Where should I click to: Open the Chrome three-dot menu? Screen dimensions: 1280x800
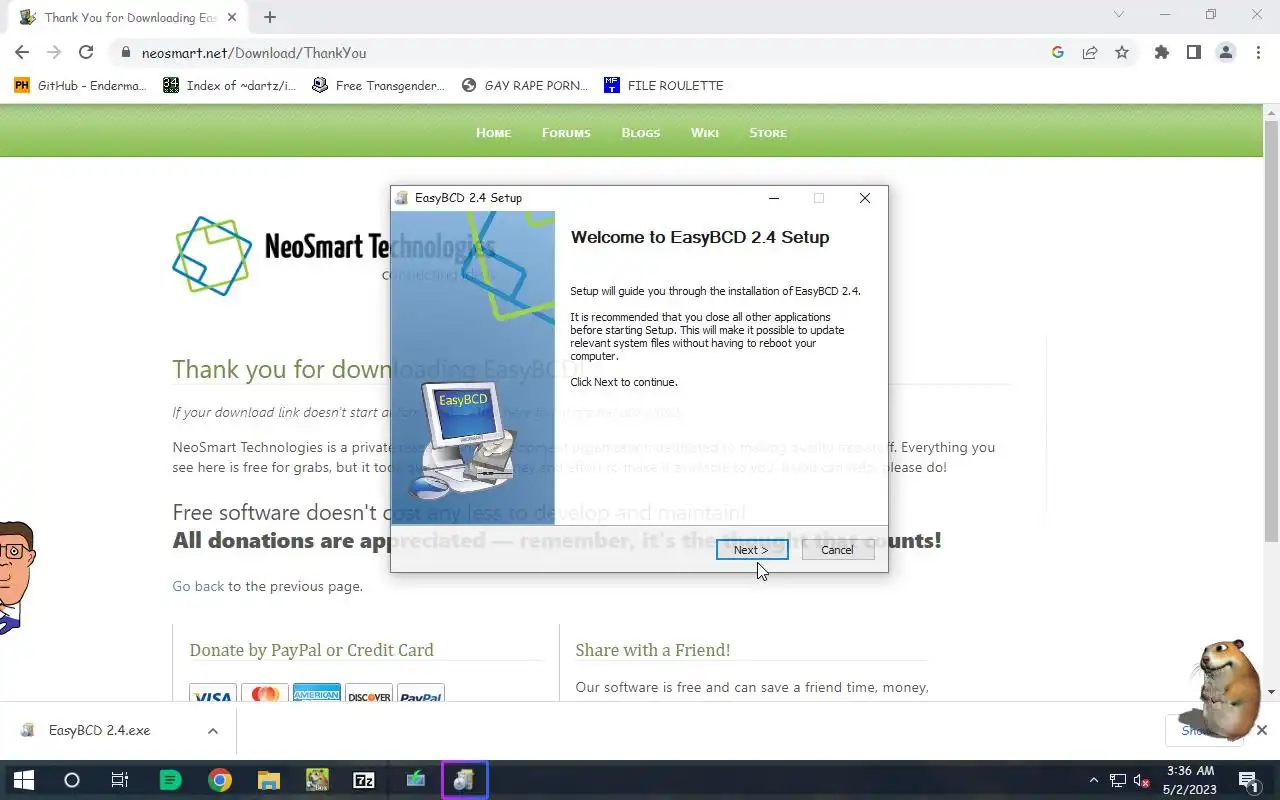1258,53
